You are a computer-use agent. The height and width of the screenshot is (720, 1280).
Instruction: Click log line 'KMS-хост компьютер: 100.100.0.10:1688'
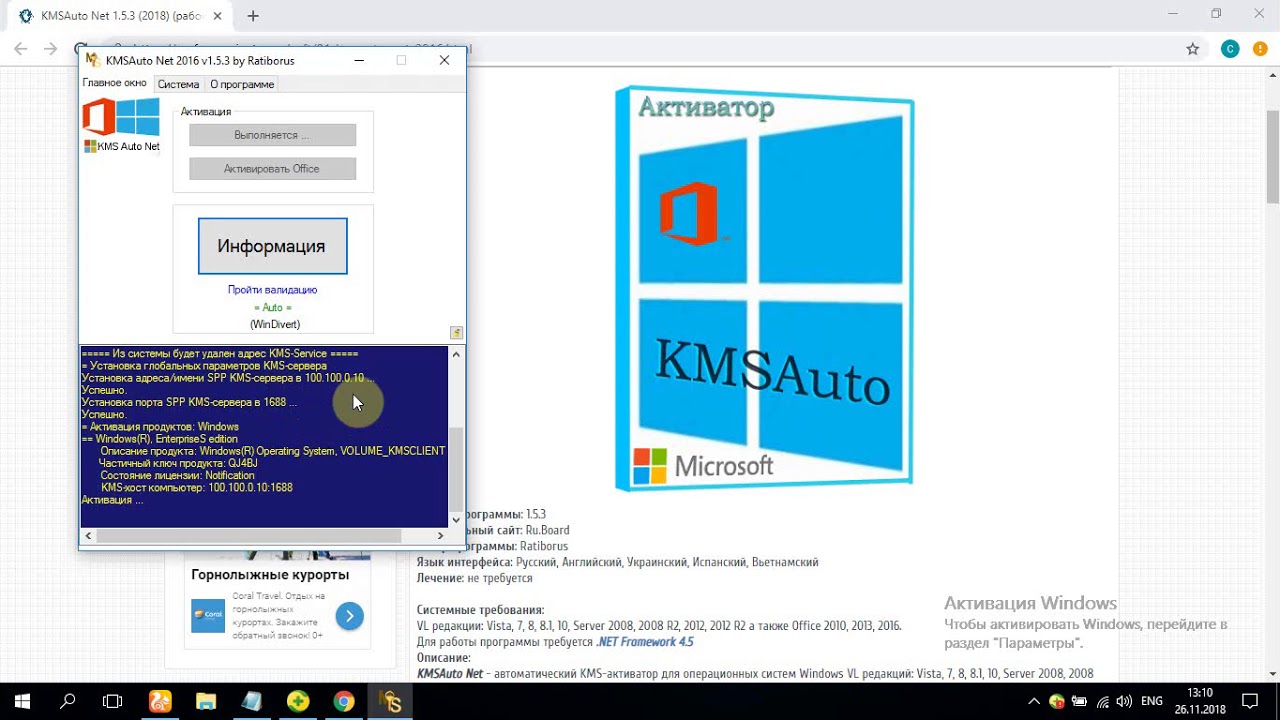[x=196, y=488]
